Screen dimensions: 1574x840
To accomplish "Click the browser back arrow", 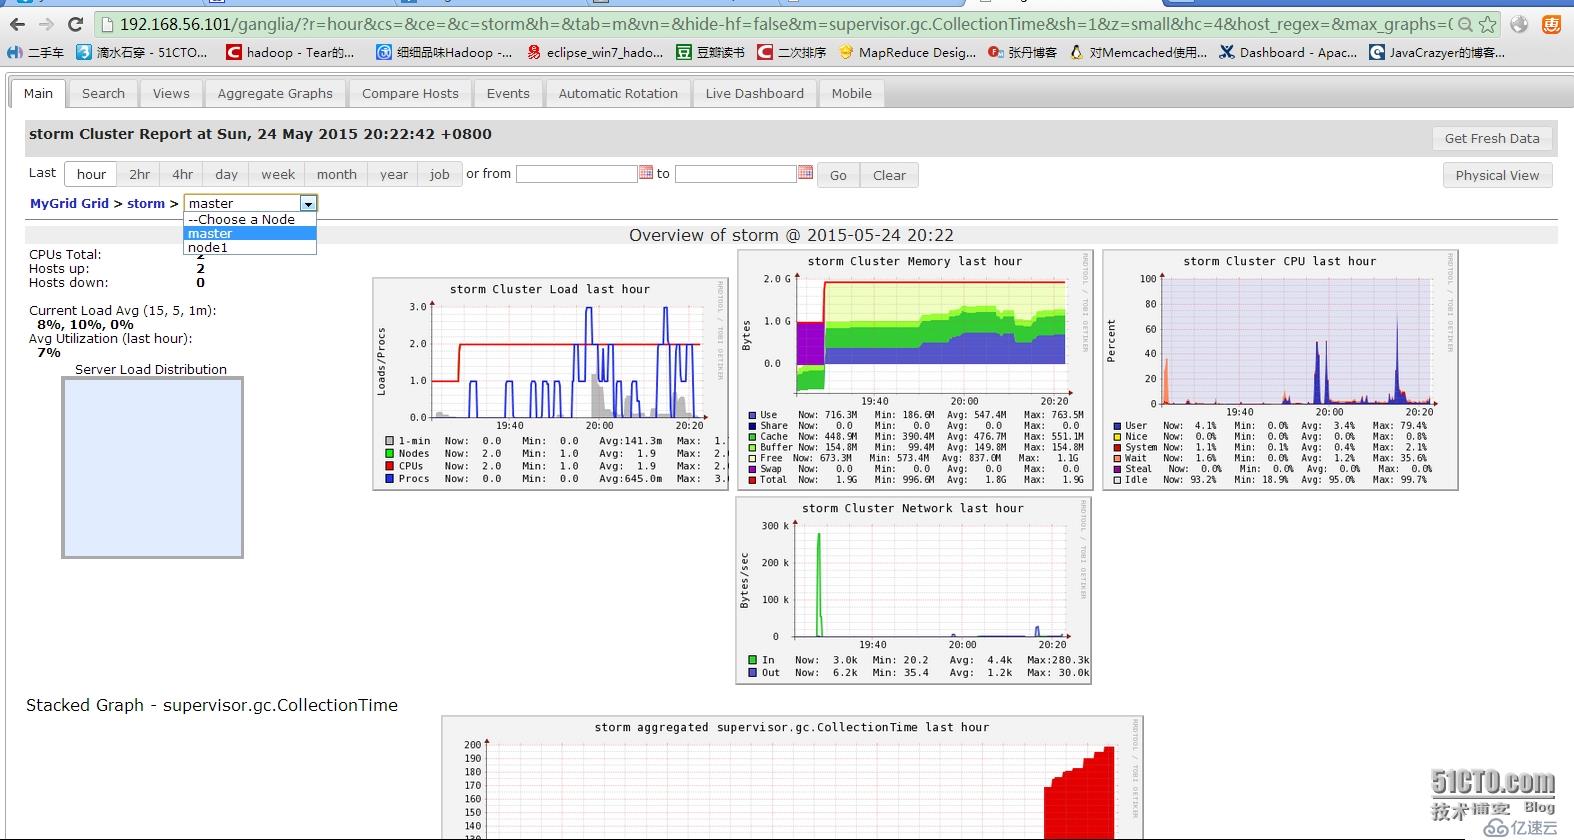I will click(x=18, y=24).
